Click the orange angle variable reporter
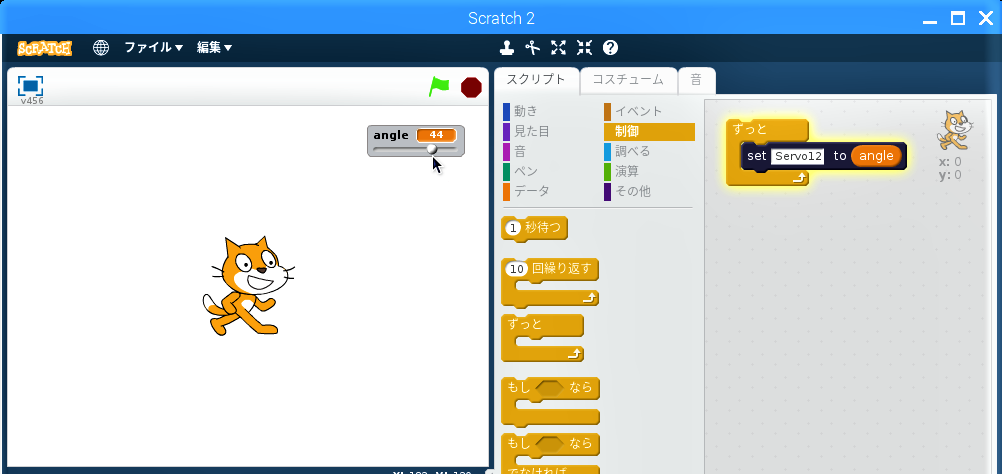The width and height of the screenshot is (1002, 474). pyautogui.click(x=876, y=157)
